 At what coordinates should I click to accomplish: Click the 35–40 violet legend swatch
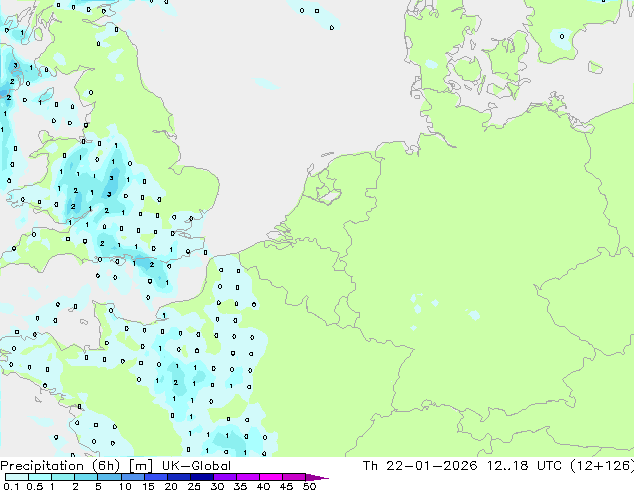[248, 477]
